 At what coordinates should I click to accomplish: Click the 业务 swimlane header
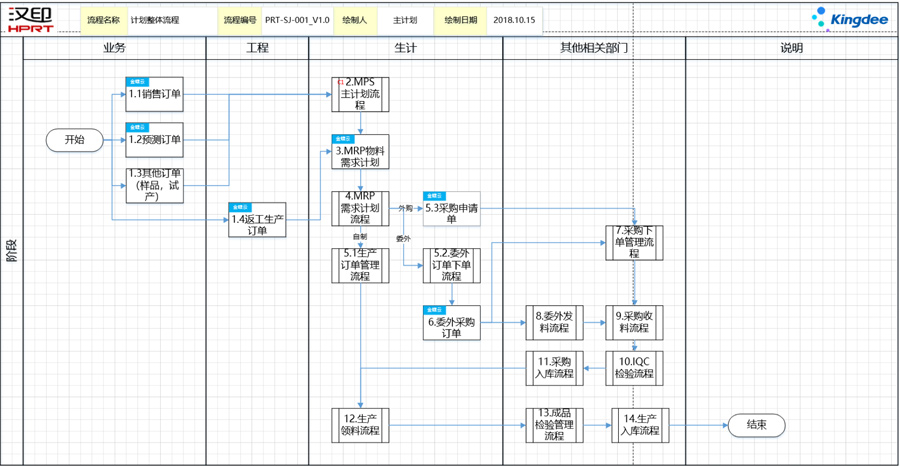[x=114, y=48]
